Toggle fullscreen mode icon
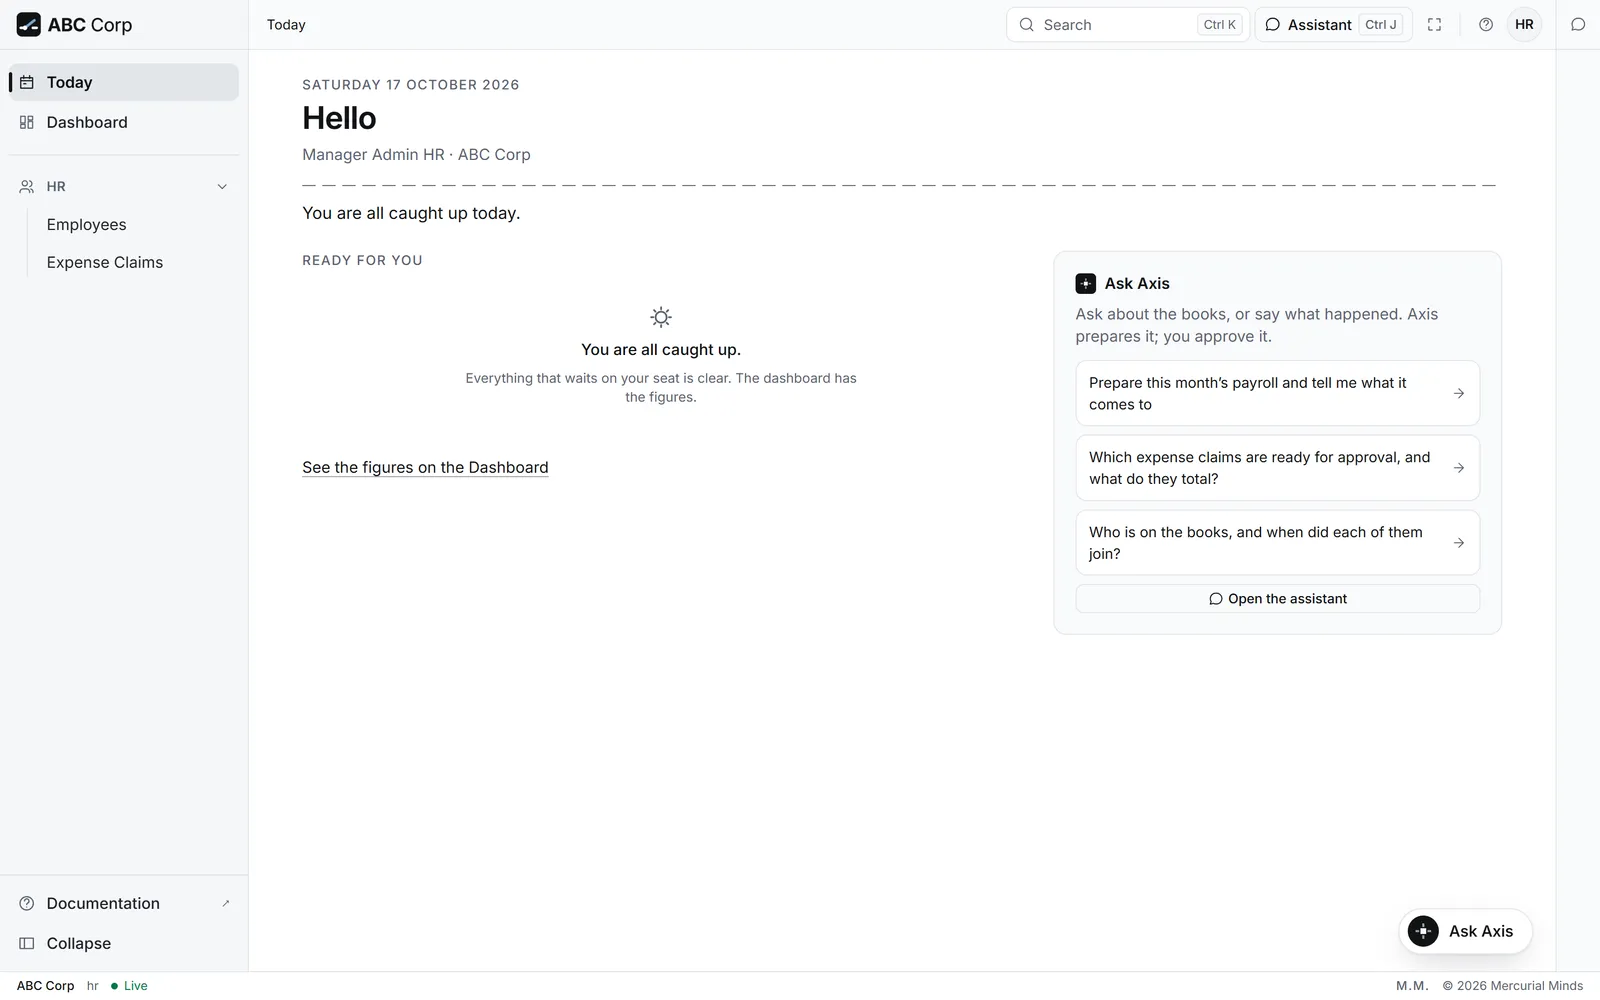Viewport: 1600px width, 1000px height. [1434, 25]
